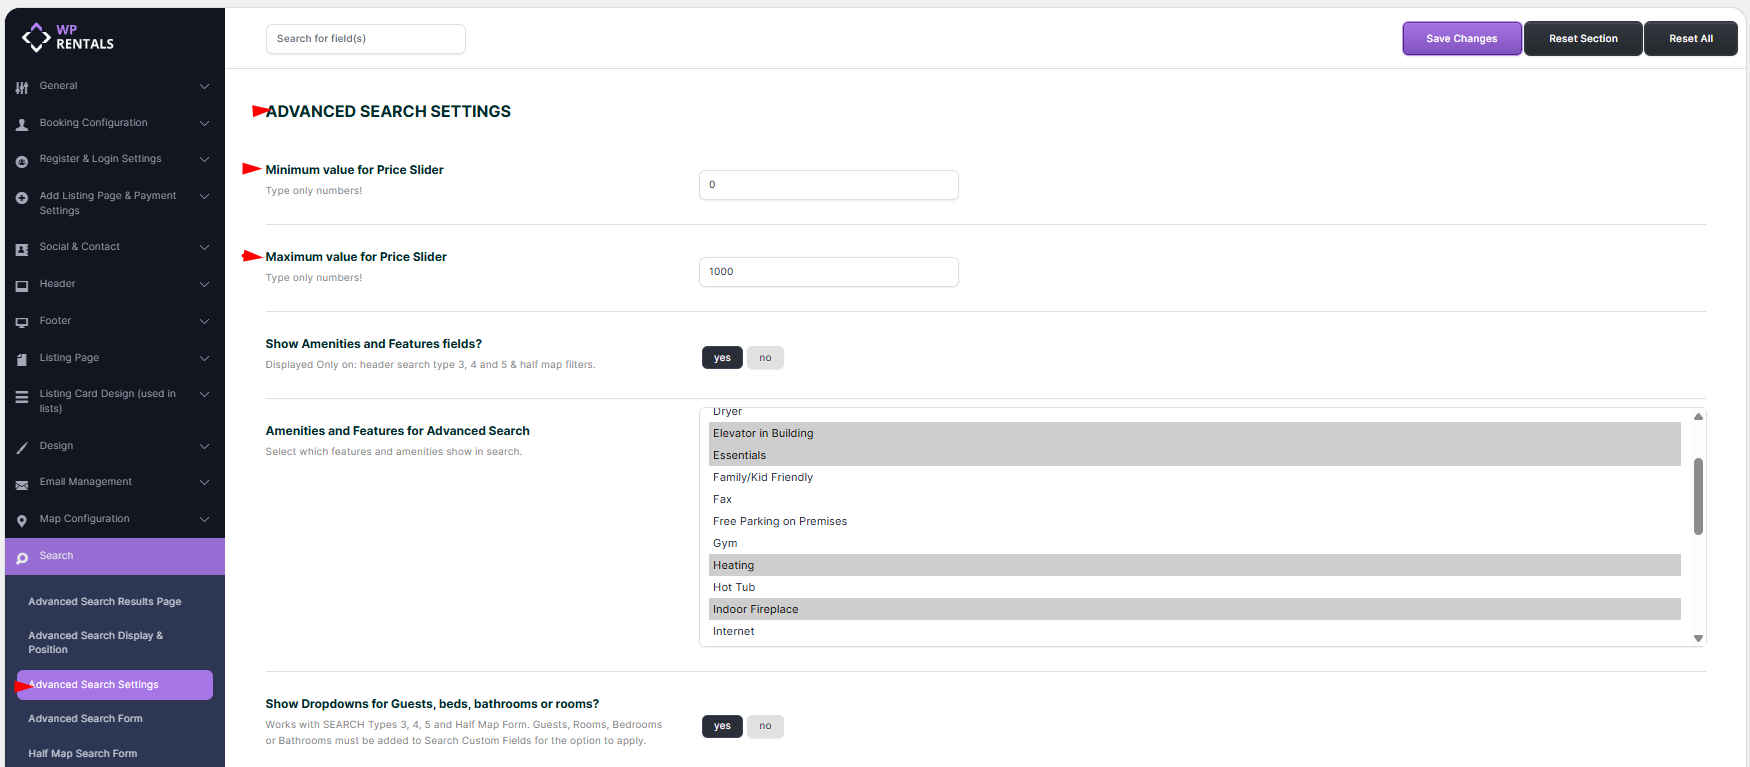
Task: Expand the Footer menu chevron
Action: 204,321
